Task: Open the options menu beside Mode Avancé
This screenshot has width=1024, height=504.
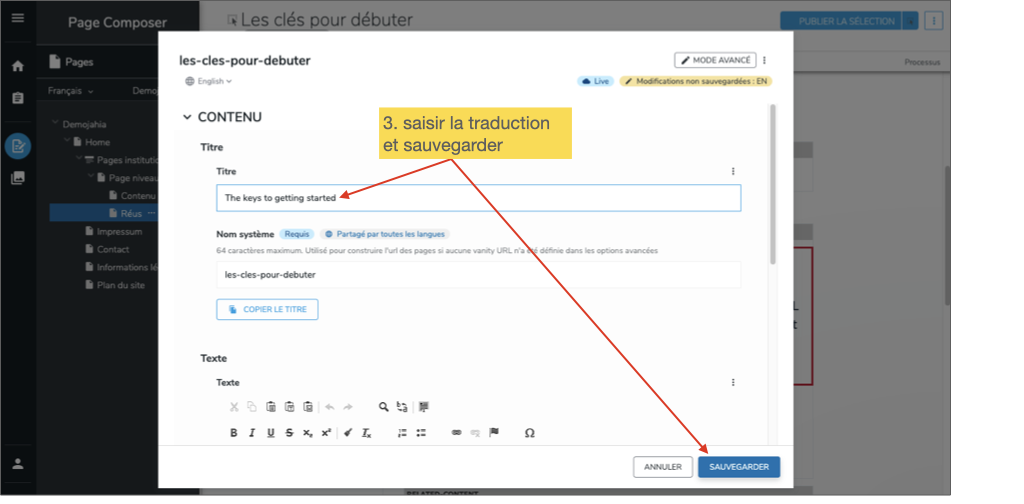Action: (x=764, y=60)
